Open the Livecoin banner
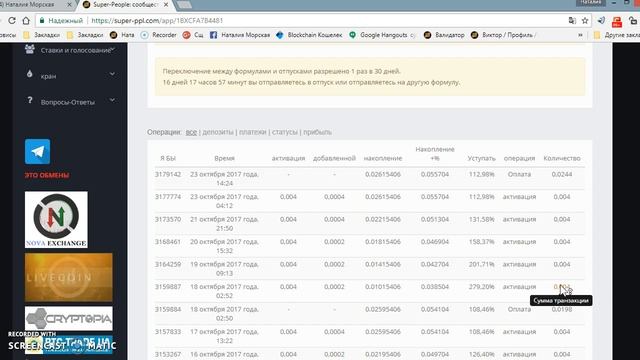The image size is (640, 360). [69, 278]
